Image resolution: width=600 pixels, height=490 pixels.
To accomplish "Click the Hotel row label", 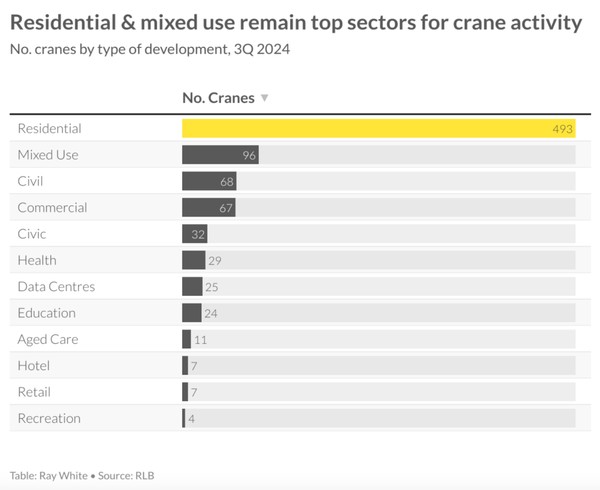I will [x=33, y=366].
